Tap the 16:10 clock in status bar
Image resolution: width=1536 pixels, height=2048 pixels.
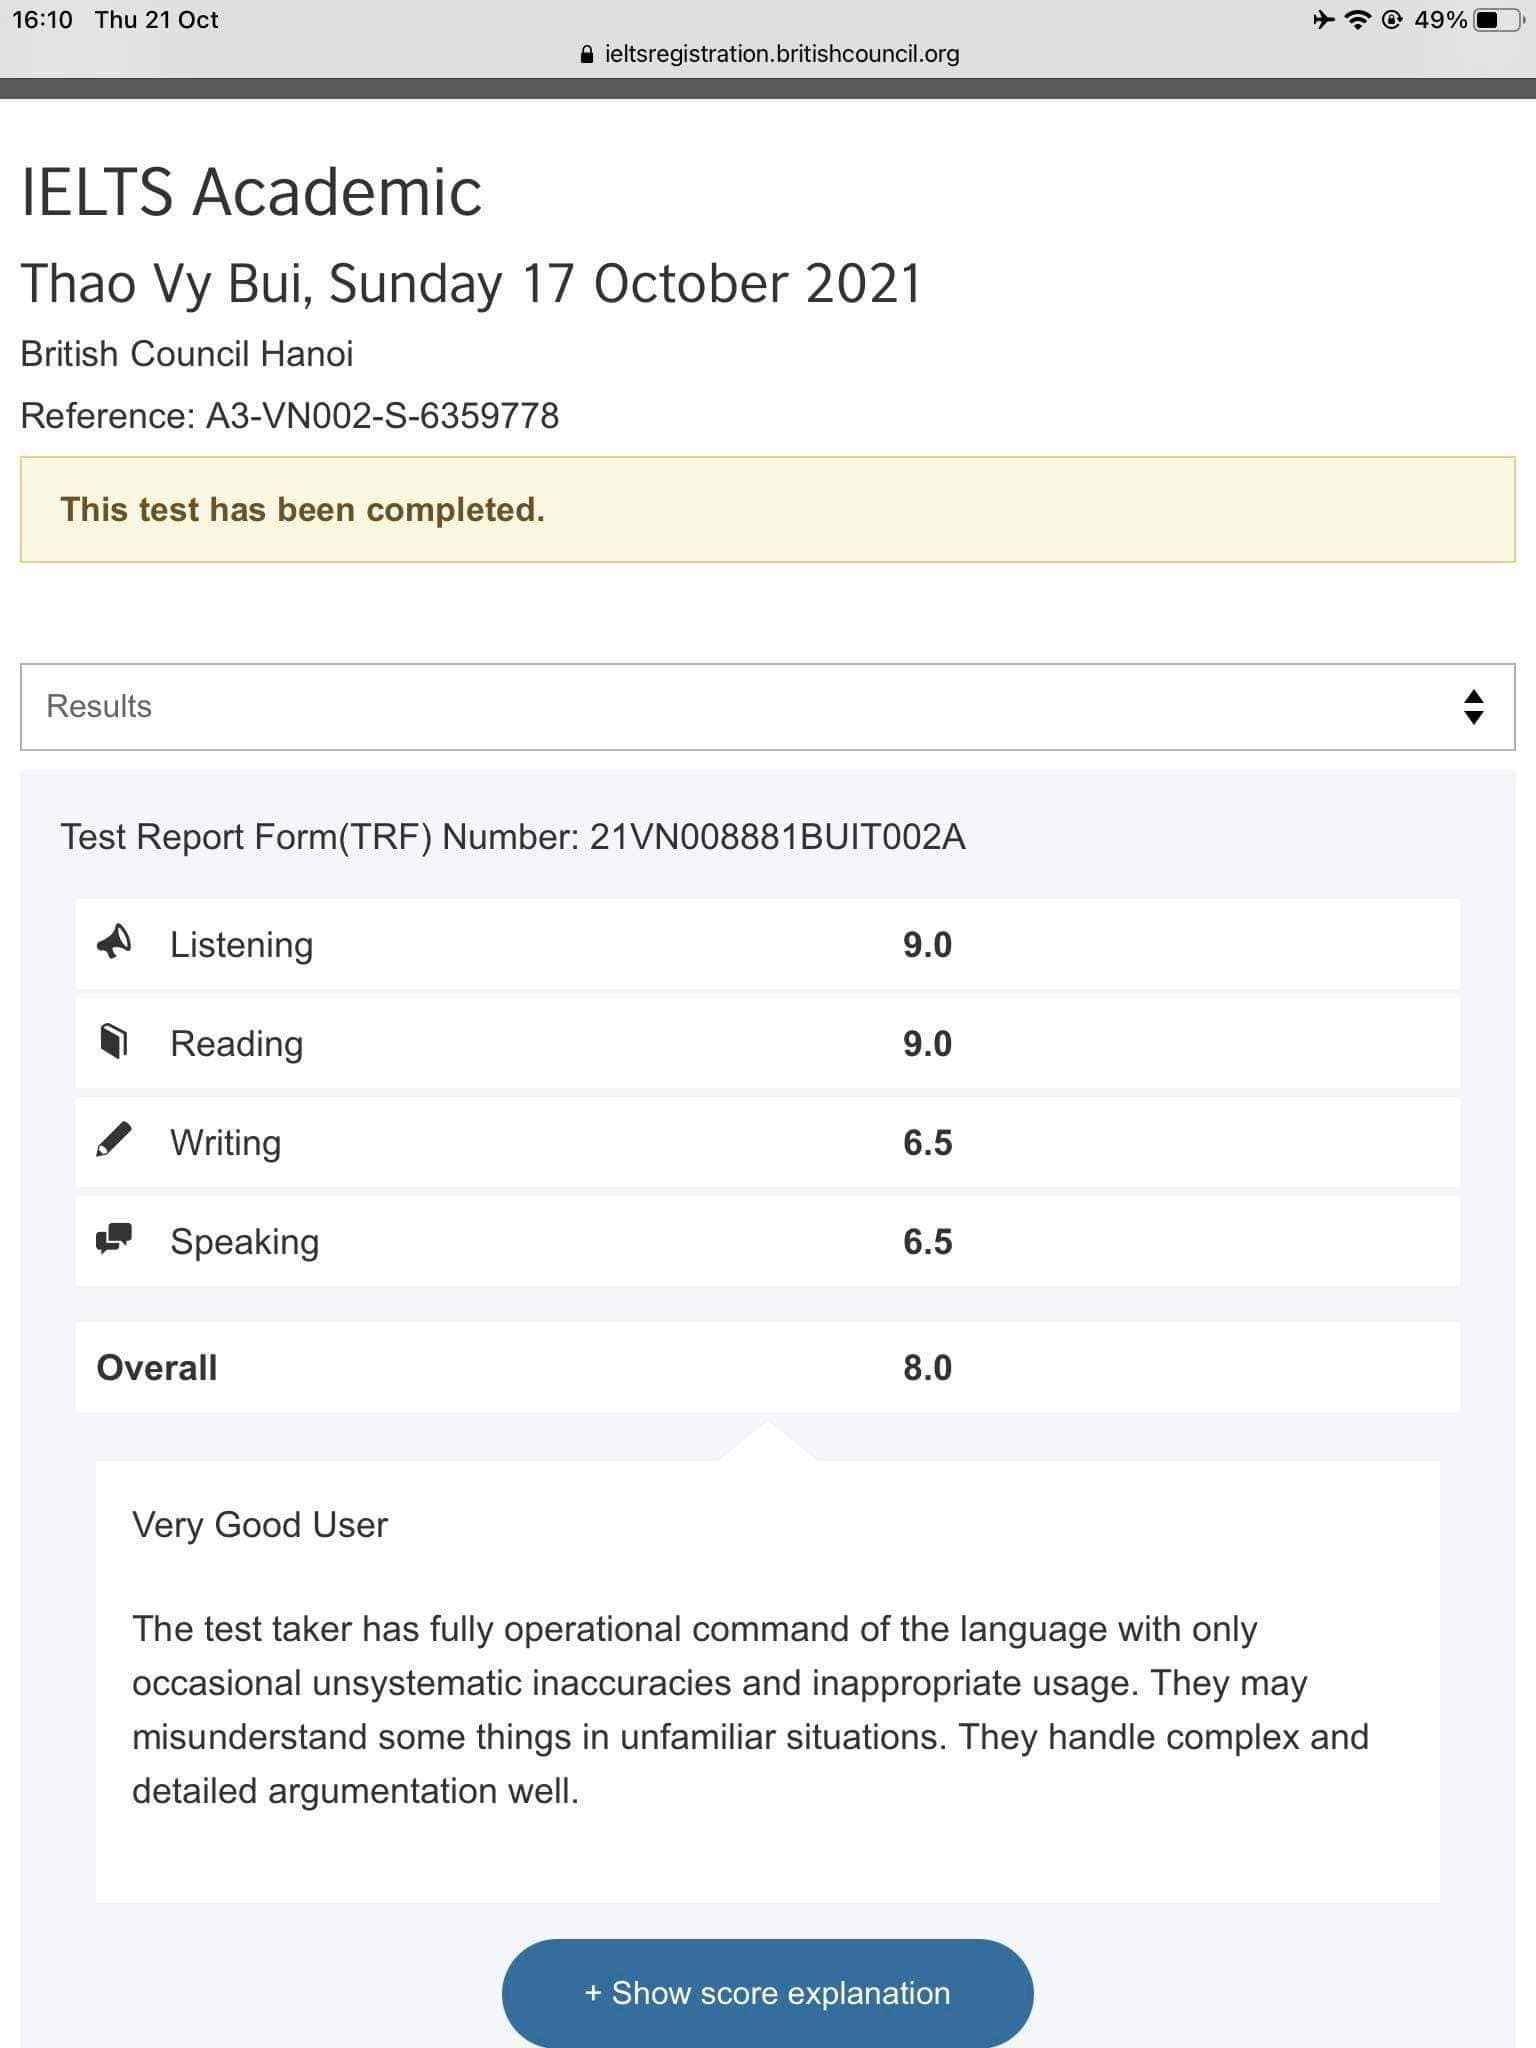coord(42,20)
